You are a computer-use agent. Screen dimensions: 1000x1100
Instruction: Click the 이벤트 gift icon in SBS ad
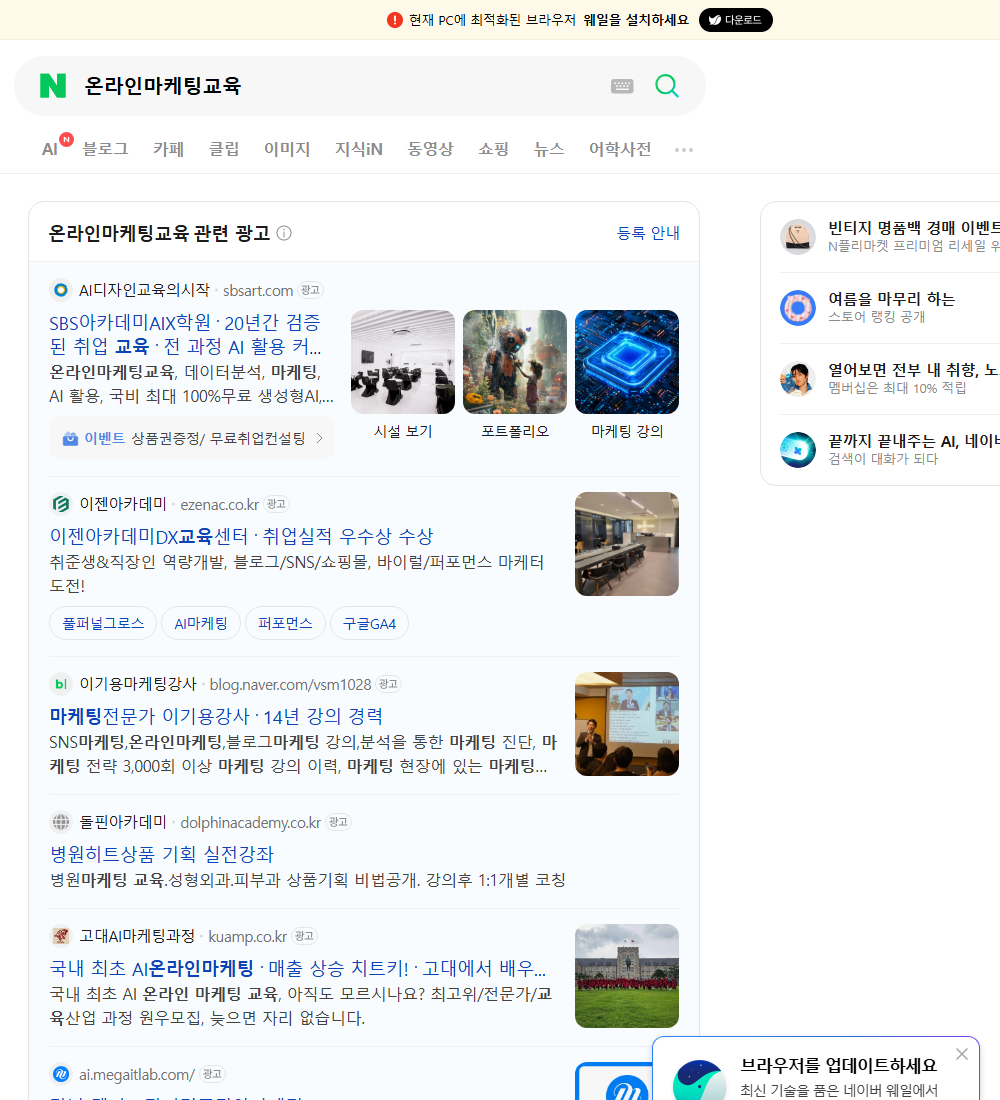pos(70,438)
